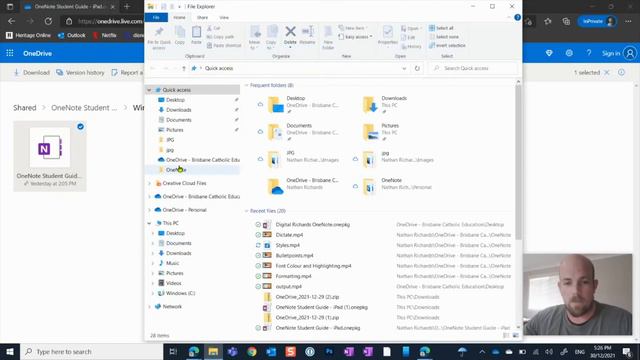Viewport: 640px width, 360px height.
Task: Open the address bar history dropdown
Action: (404, 68)
